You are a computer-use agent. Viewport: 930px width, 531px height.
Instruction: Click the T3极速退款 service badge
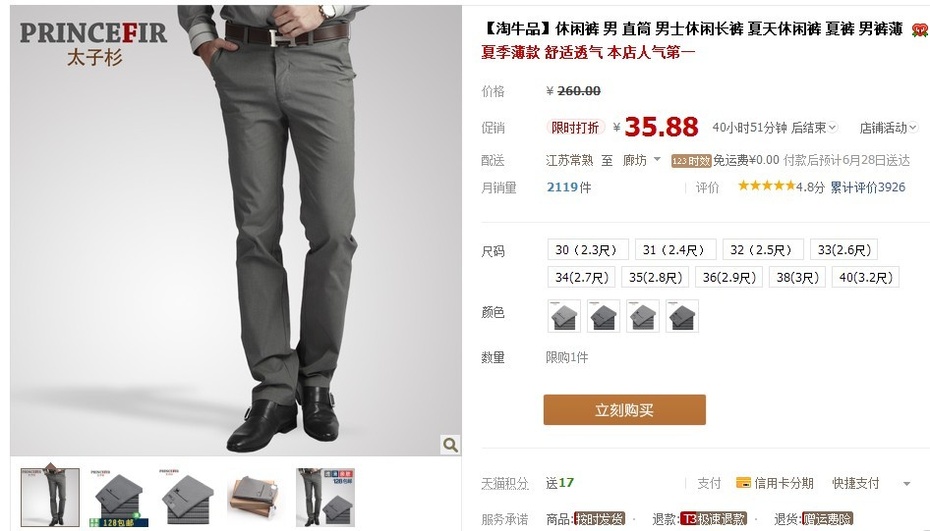[x=713, y=519]
